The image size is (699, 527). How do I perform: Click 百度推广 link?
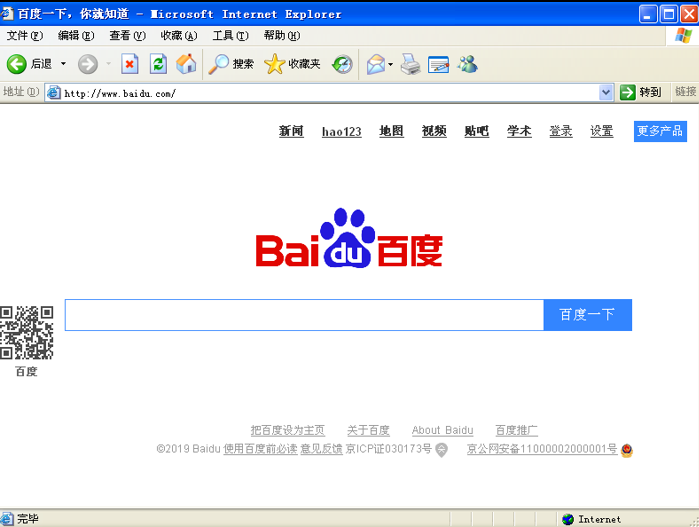click(x=517, y=430)
